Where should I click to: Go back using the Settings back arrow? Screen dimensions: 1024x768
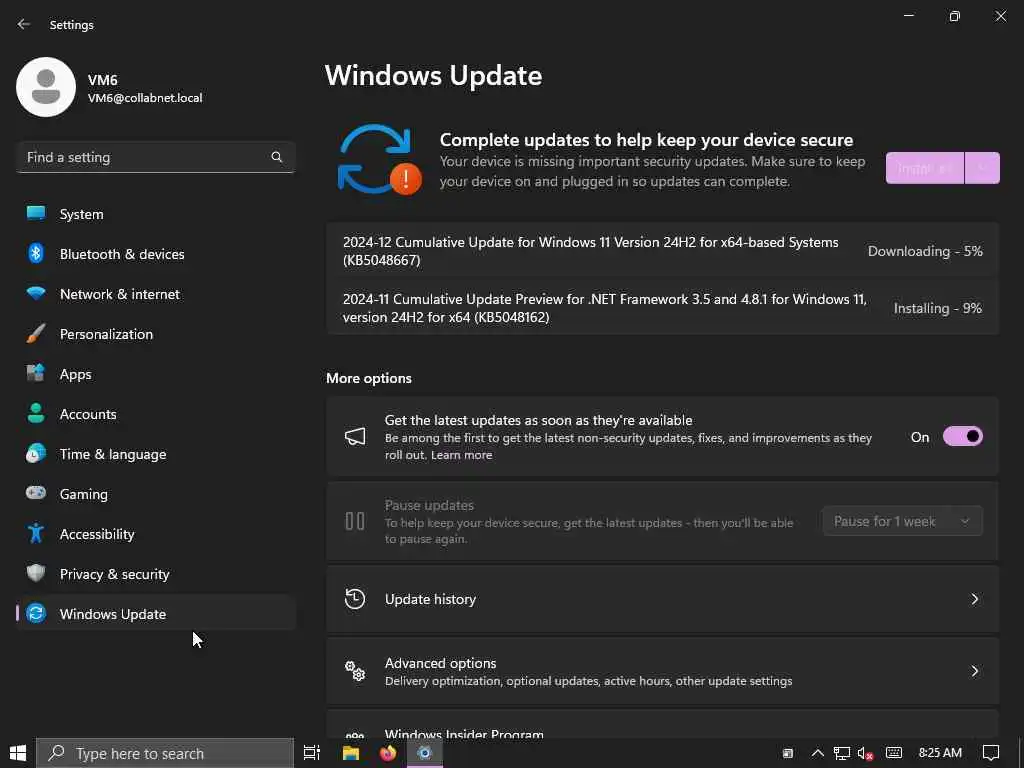point(24,24)
